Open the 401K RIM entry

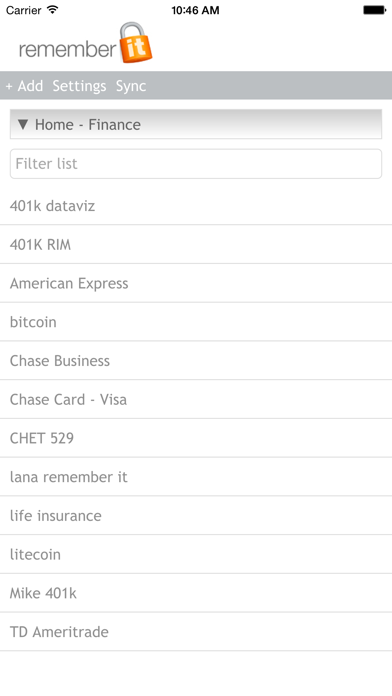pyautogui.click(x=196, y=245)
